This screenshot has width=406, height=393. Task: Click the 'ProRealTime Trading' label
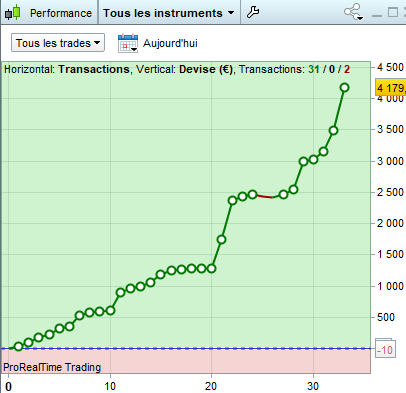(x=52, y=367)
